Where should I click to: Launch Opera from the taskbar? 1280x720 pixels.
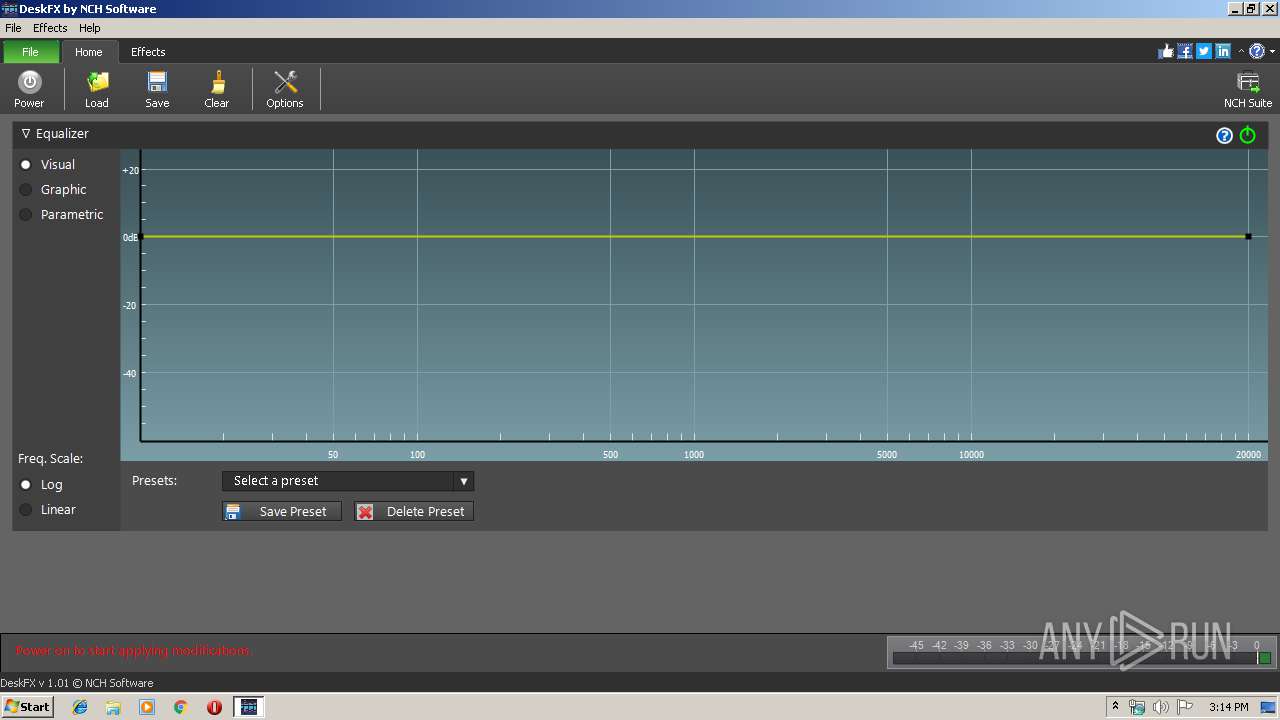pos(214,707)
